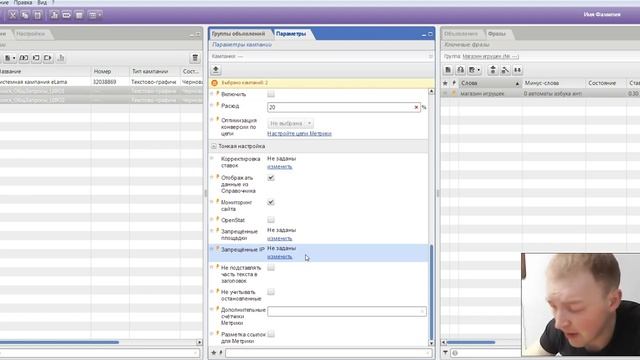Open the view layout dropdown in top toolbar
The width and height of the screenshot is (640, 360).
coord(95,15)
